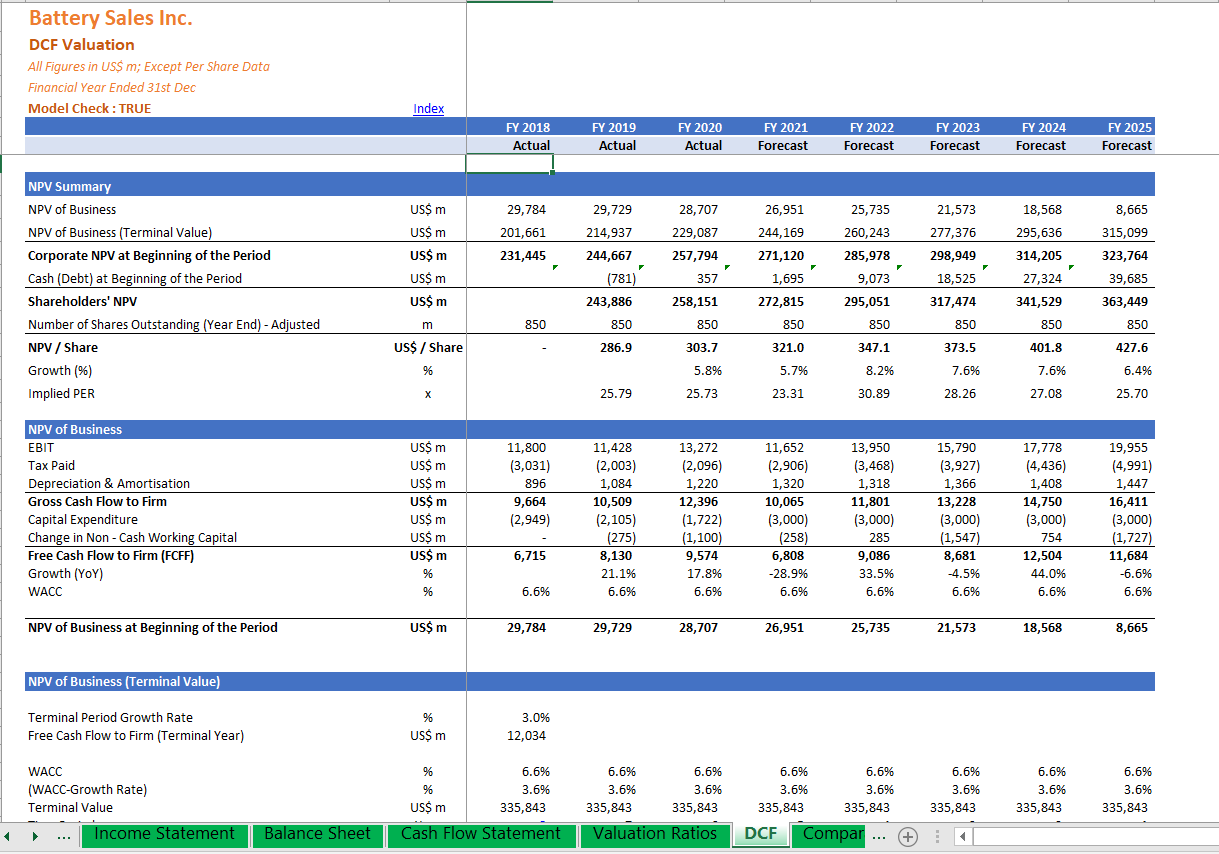Open the Cash Flow Statement sheet tab
The width and height of the screenshot is (1219, 854).
[481, 834]
